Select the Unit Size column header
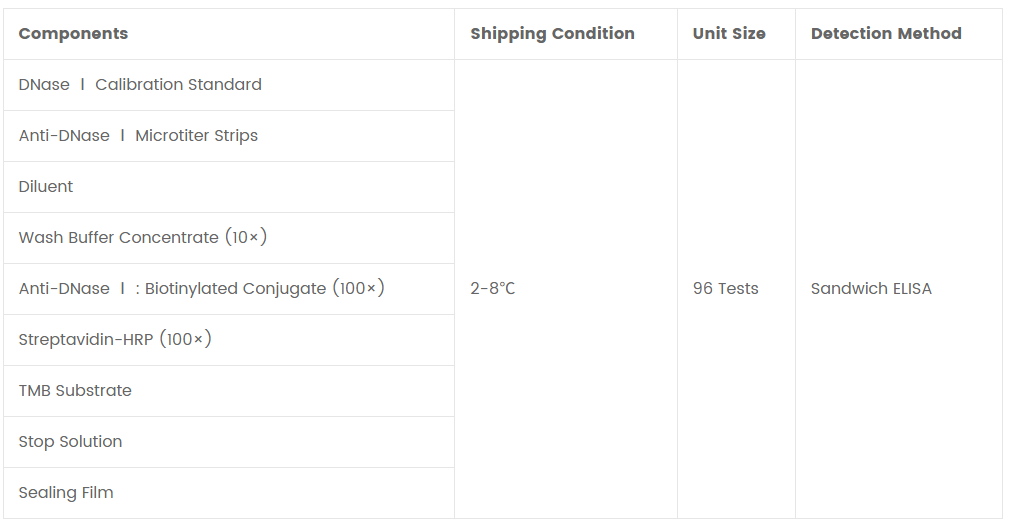This screenshot has height=527, width=1015. coord(729,34)
